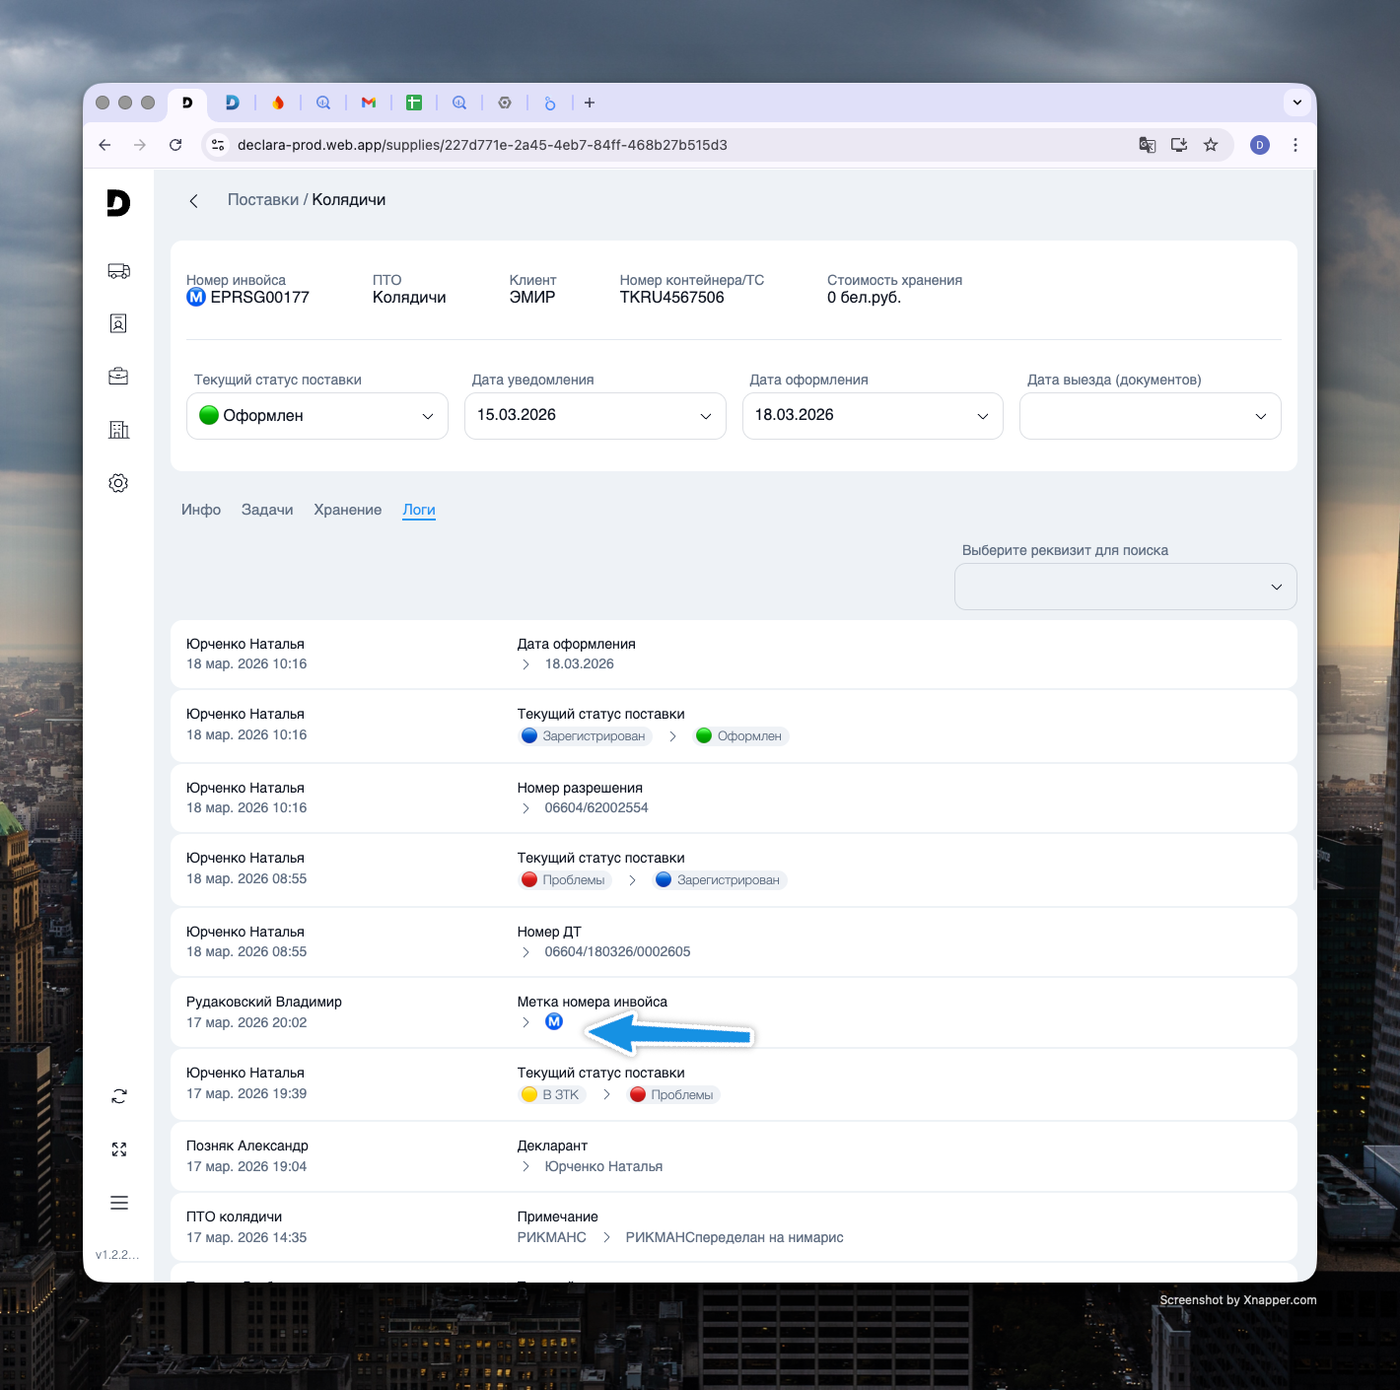Open a new browser tab with the plus
Screen dimensions: 1400x1390
[590, 103]
